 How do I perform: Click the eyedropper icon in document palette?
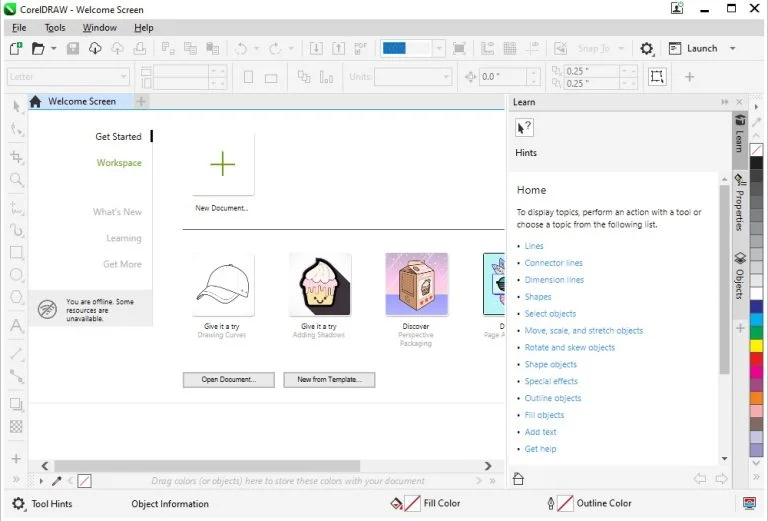click(57, 481)
